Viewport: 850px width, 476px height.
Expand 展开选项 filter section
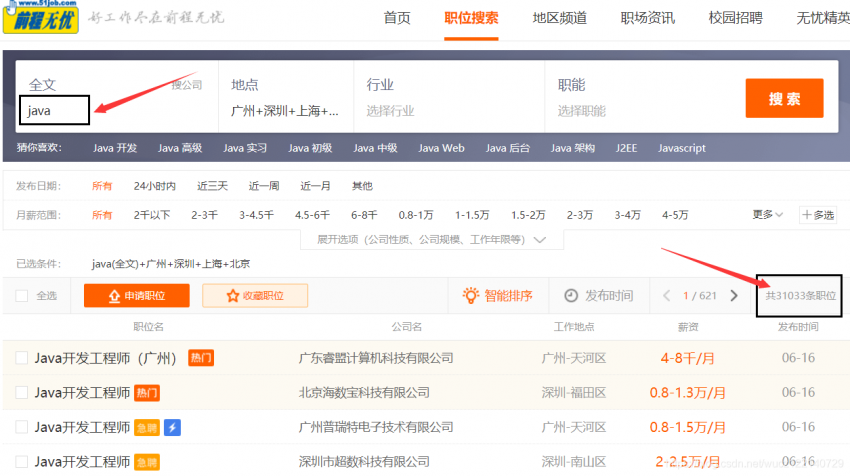(x=431, y=240)
